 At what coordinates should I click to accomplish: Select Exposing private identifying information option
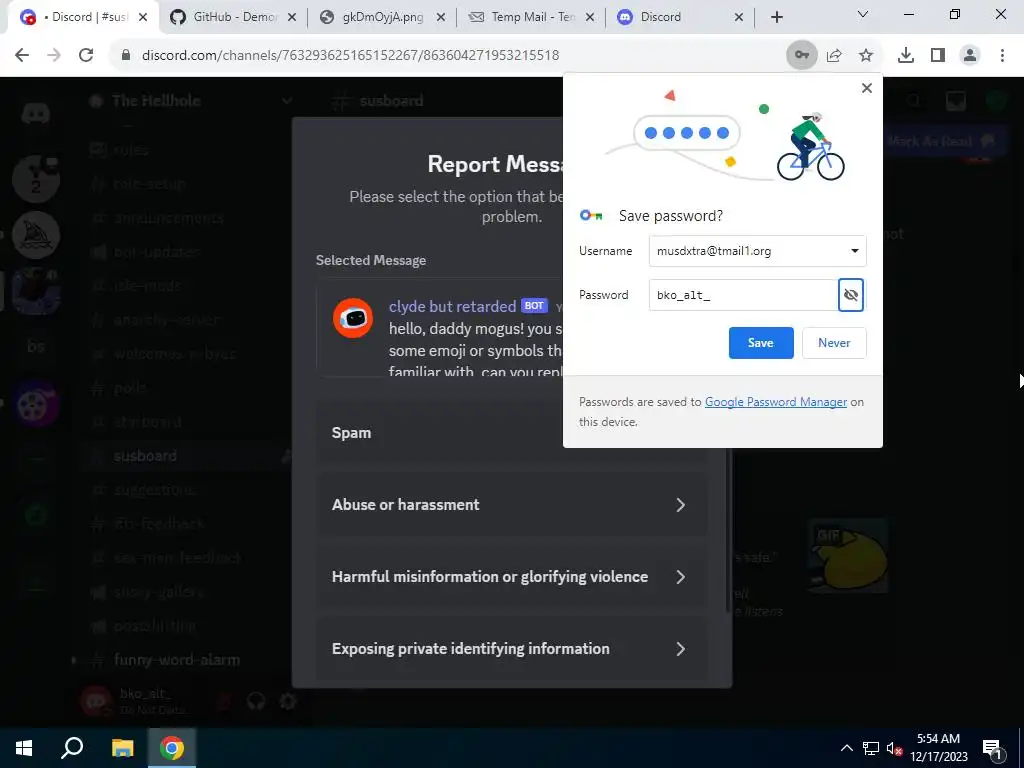511,648
